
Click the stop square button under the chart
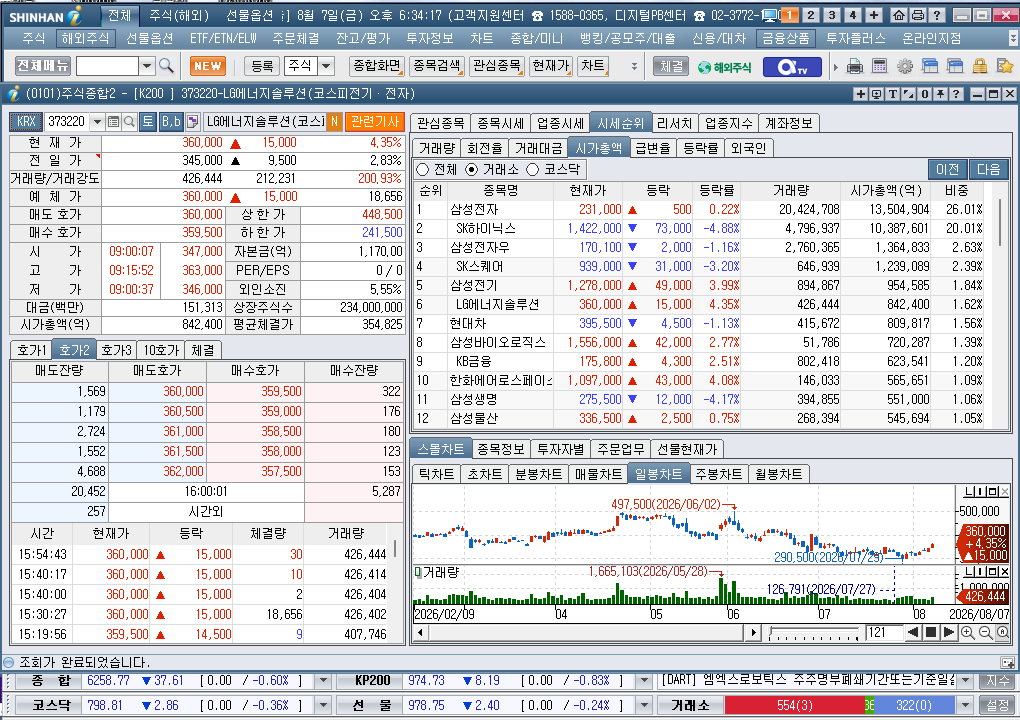(931, 632)
